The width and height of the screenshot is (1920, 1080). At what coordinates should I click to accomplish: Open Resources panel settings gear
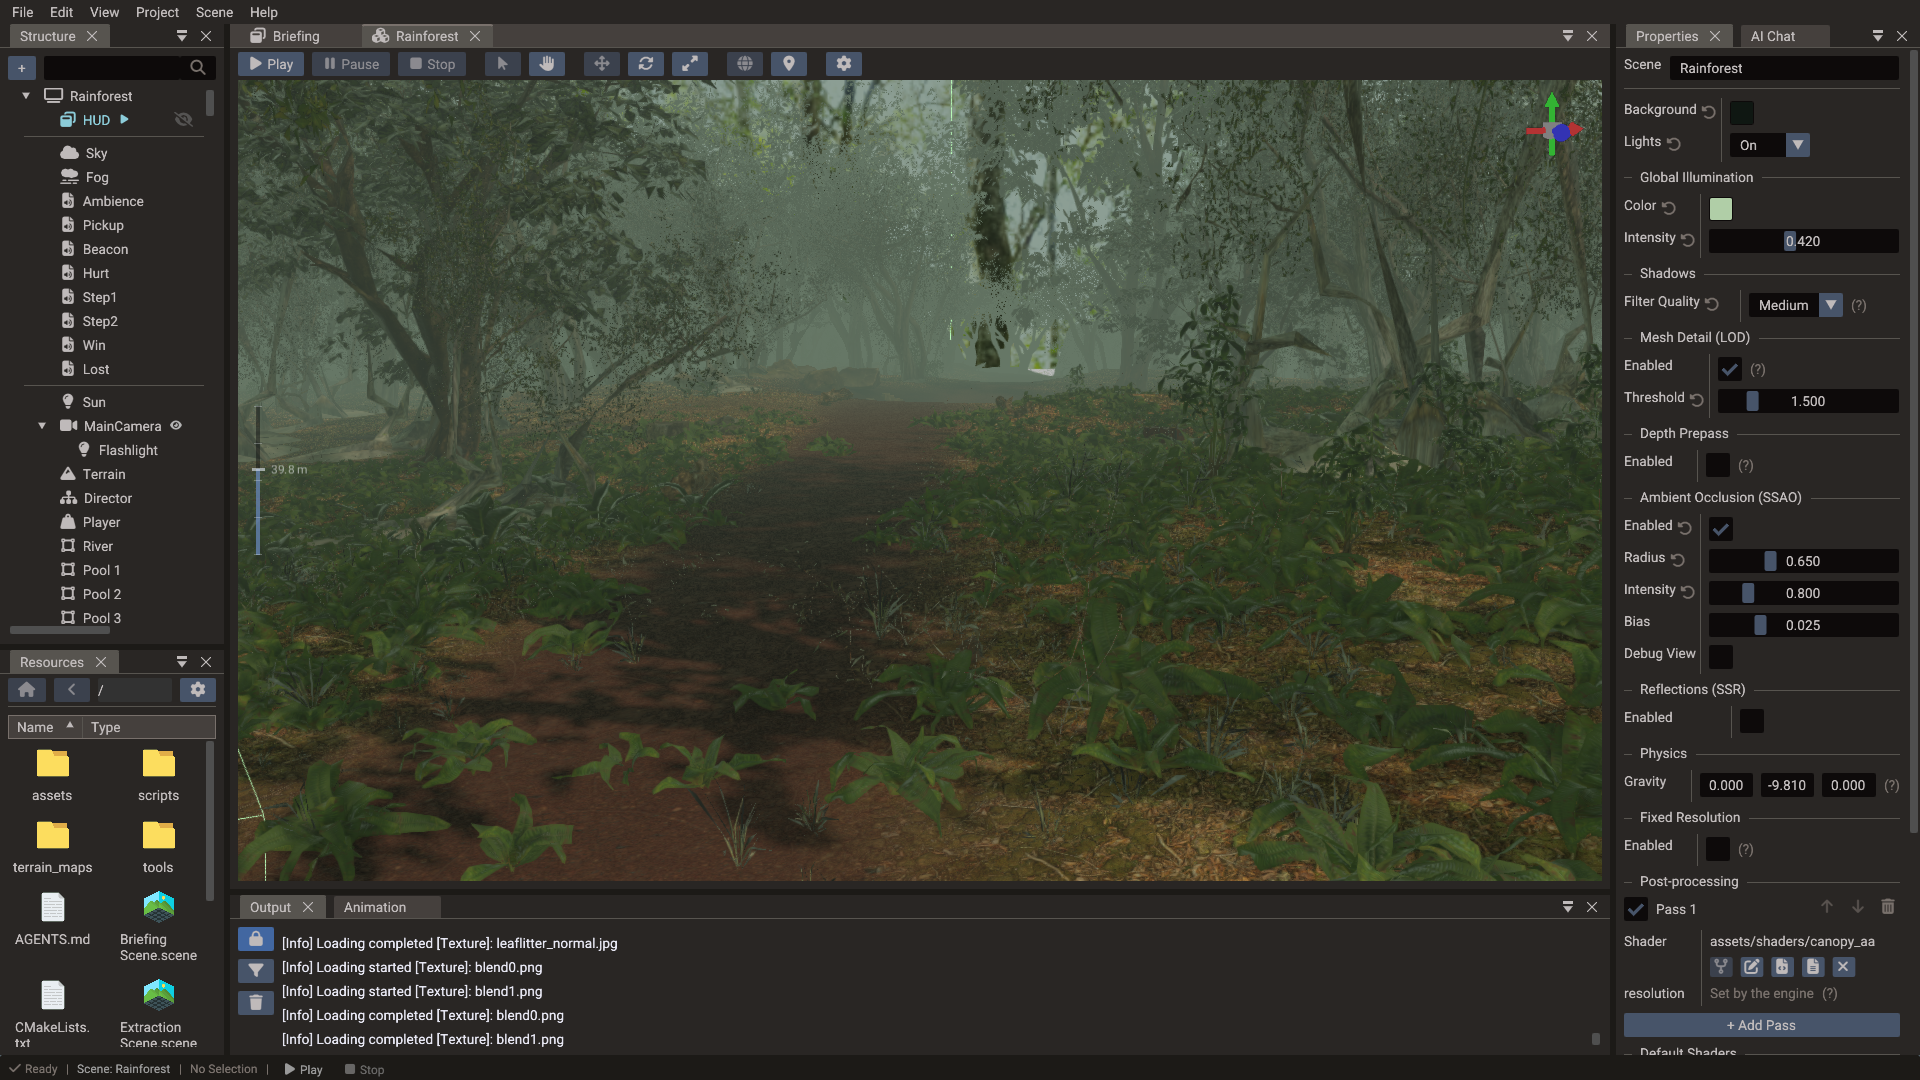tap(198, 690)
